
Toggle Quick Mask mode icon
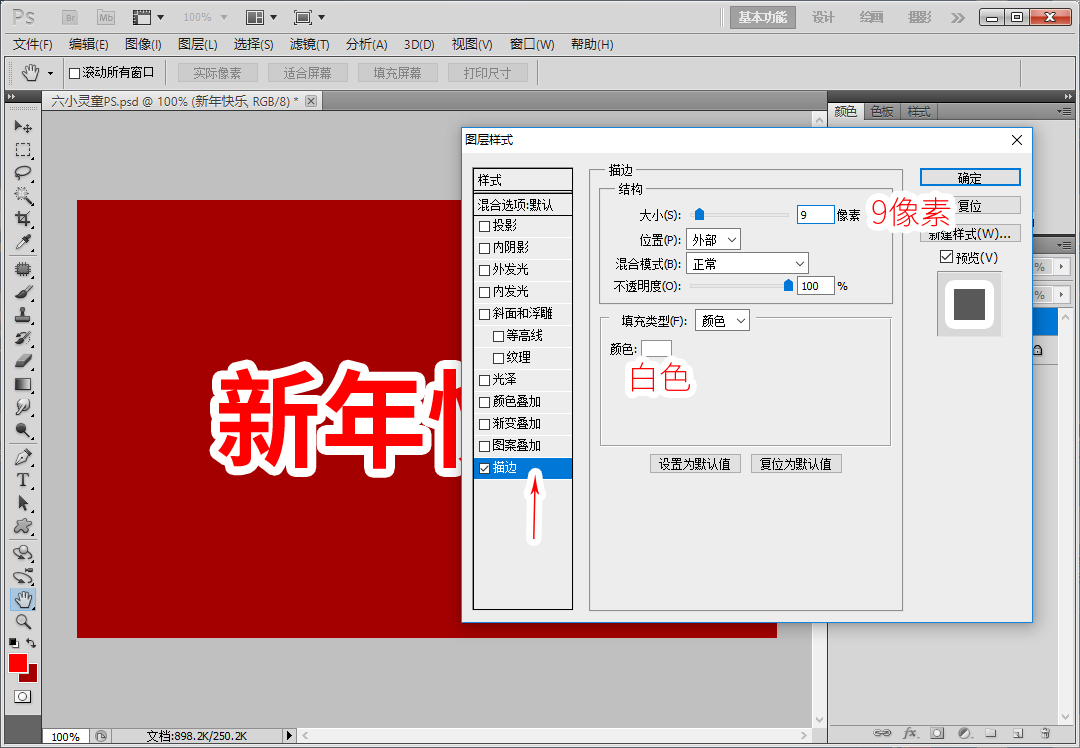pos(22,696)
